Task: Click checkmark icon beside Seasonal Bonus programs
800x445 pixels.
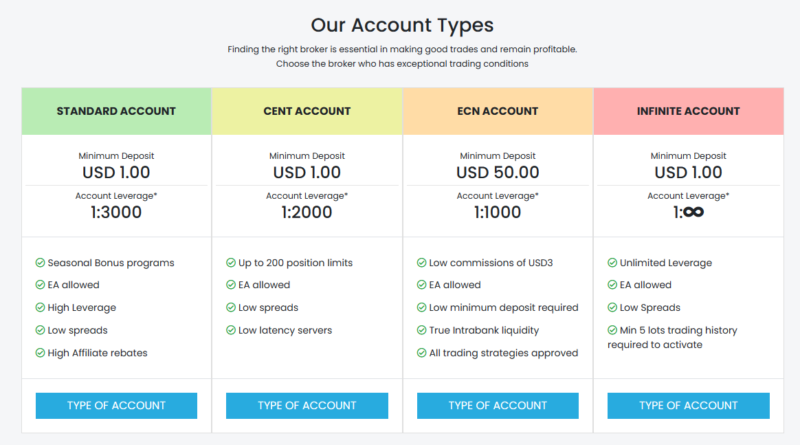Action: point(40,263)
